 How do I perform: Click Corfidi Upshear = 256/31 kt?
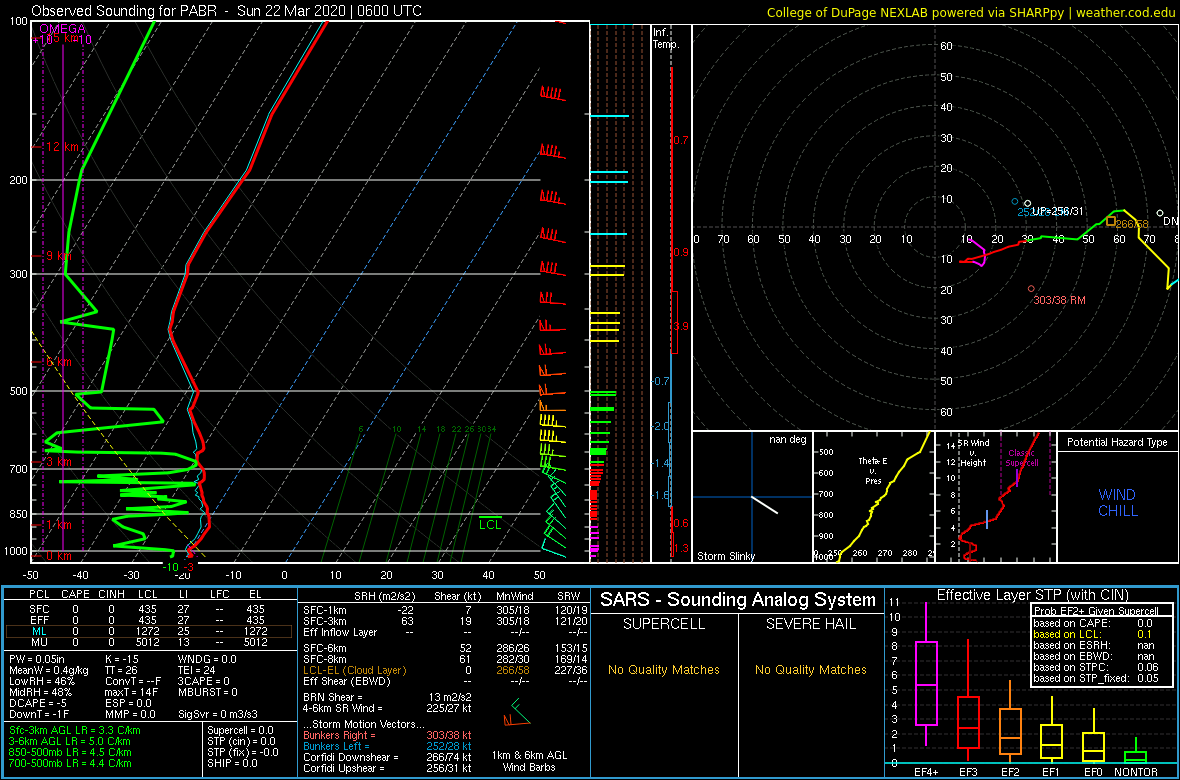pos(388,769)
